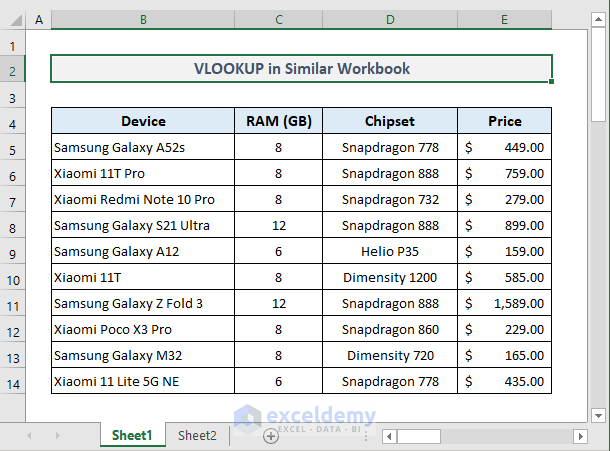
Task: Select column C header
Action: click(279, 19)
